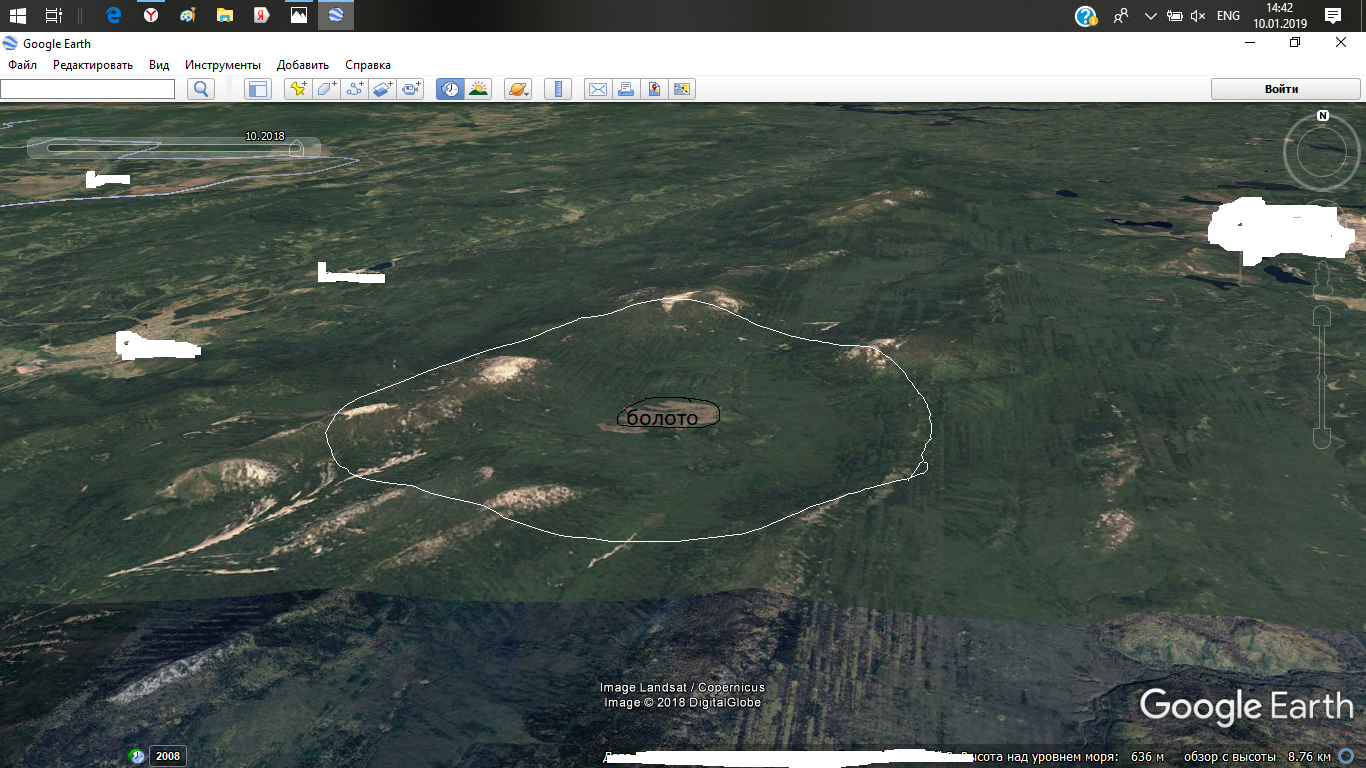
Task: Open the Редактировать menu
Action: 93,65
